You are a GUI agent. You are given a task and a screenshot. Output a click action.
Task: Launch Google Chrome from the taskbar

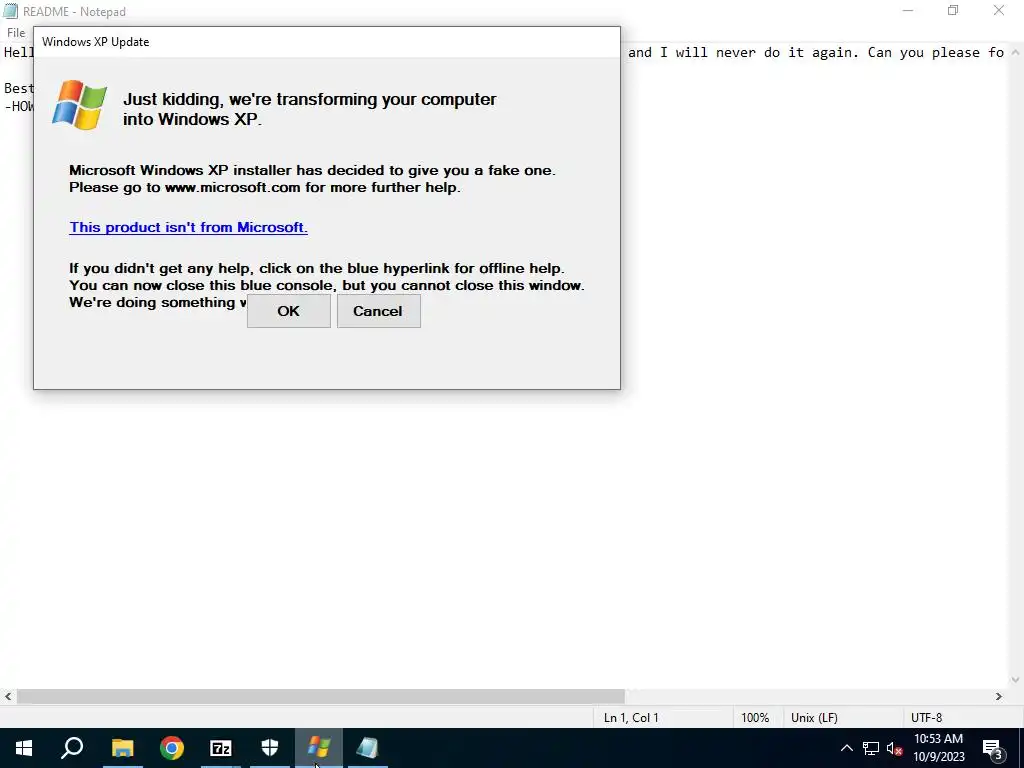coord(172,748)
